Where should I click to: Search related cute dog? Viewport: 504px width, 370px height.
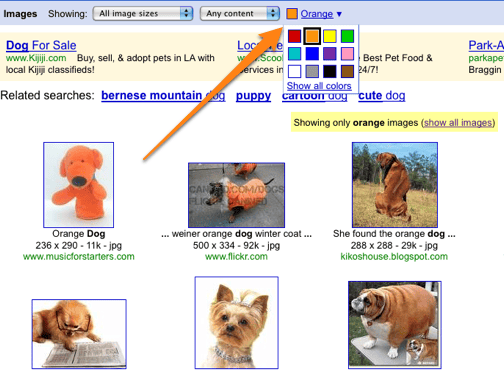pos(382,96)
